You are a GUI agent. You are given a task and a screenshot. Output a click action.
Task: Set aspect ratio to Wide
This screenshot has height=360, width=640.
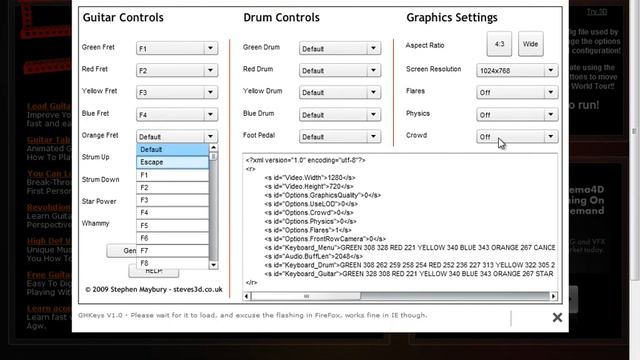[x=531, y=44]
